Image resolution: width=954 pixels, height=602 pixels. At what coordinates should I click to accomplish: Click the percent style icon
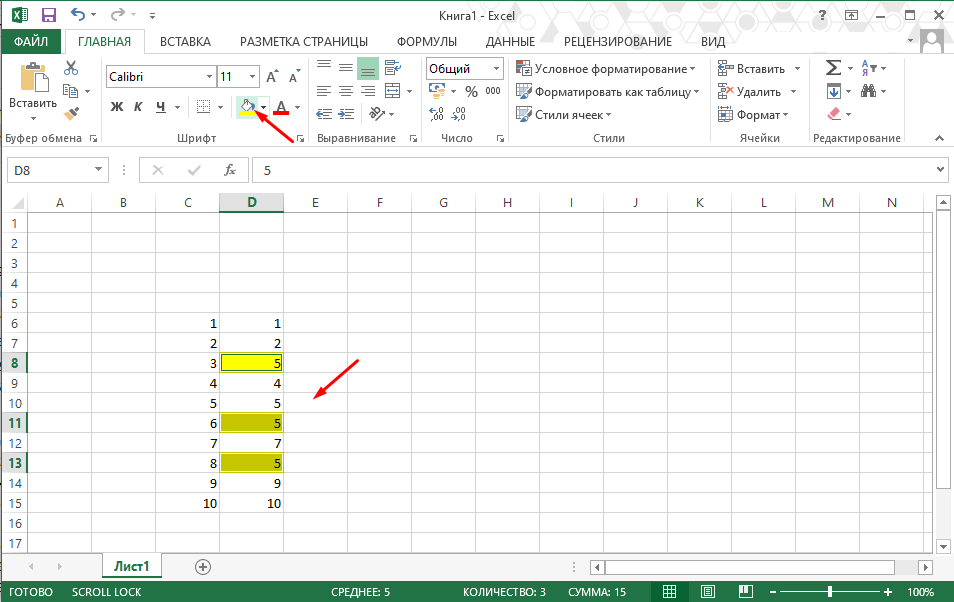tap(472, 91)
